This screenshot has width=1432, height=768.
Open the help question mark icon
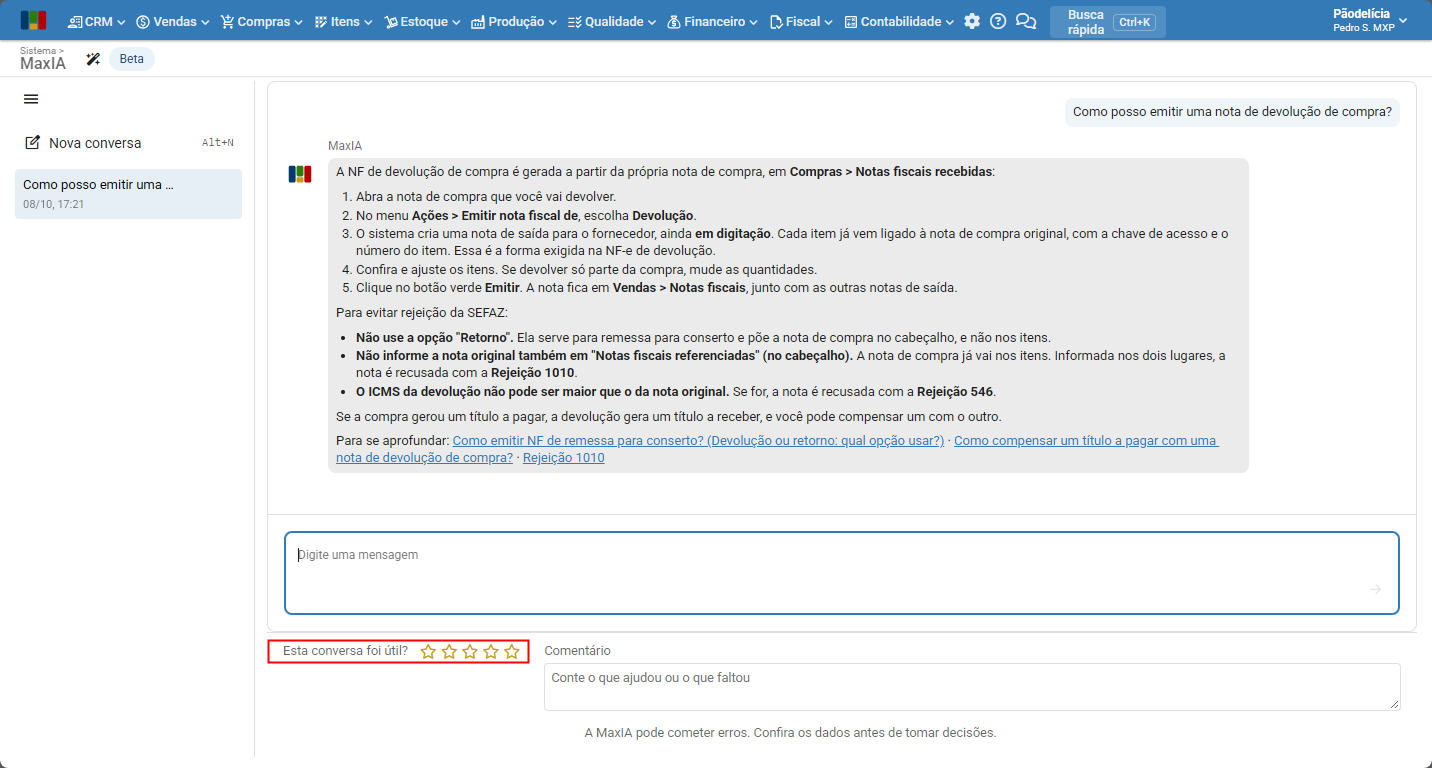pyautogui.click(x=998, y=21)
